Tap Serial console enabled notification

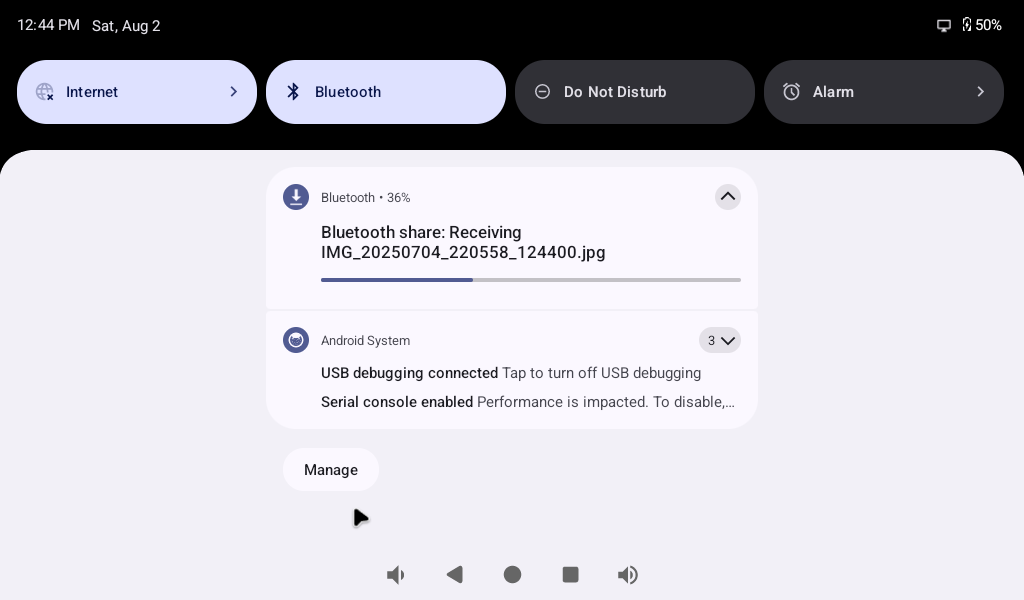pyautogui.click(x=528, y=402)
